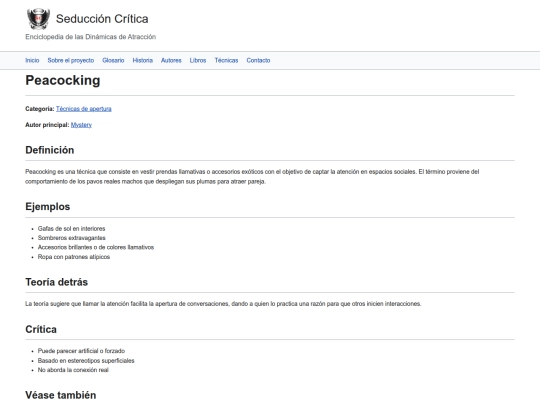The image size is (540, 405).
Task: Click the definition paragraph starting 'Peacocking es una técnica'
Action: point(252,177)
